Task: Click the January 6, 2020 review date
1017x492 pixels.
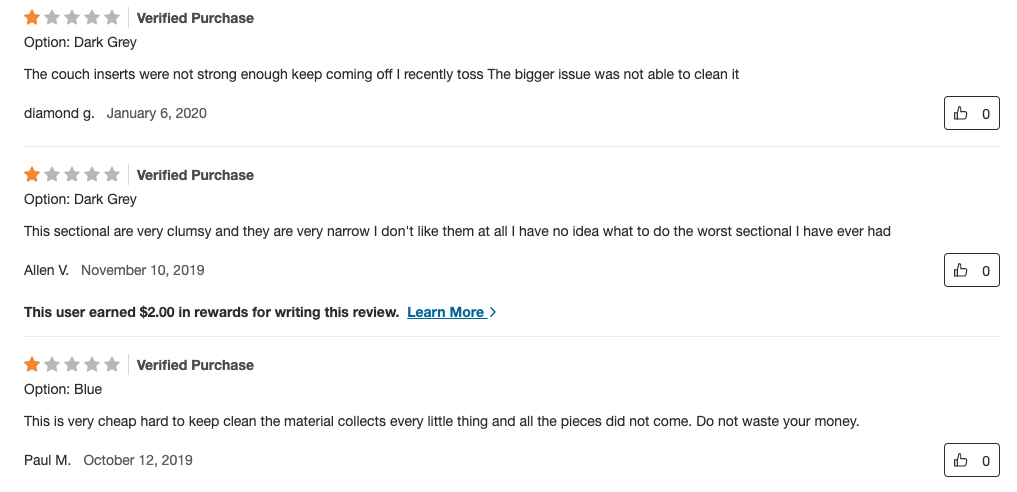Action: click(x=156, y=113)
